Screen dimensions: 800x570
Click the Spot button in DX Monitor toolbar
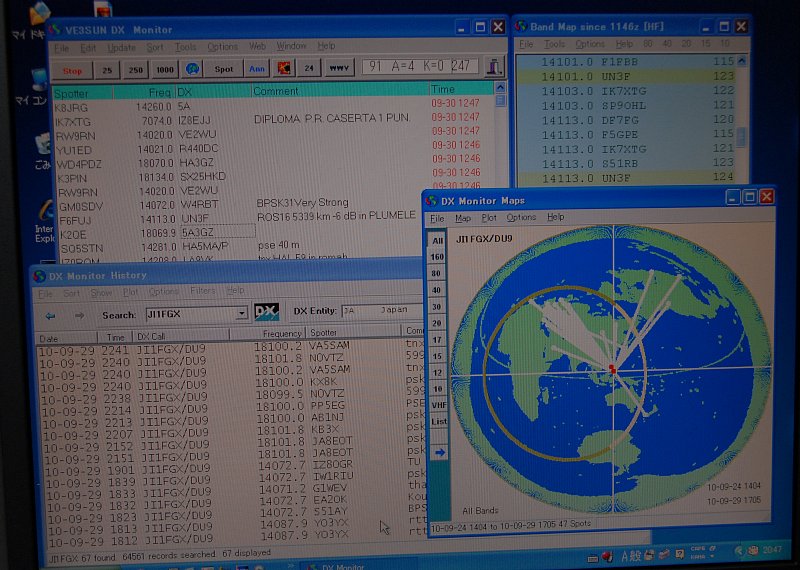223,69
